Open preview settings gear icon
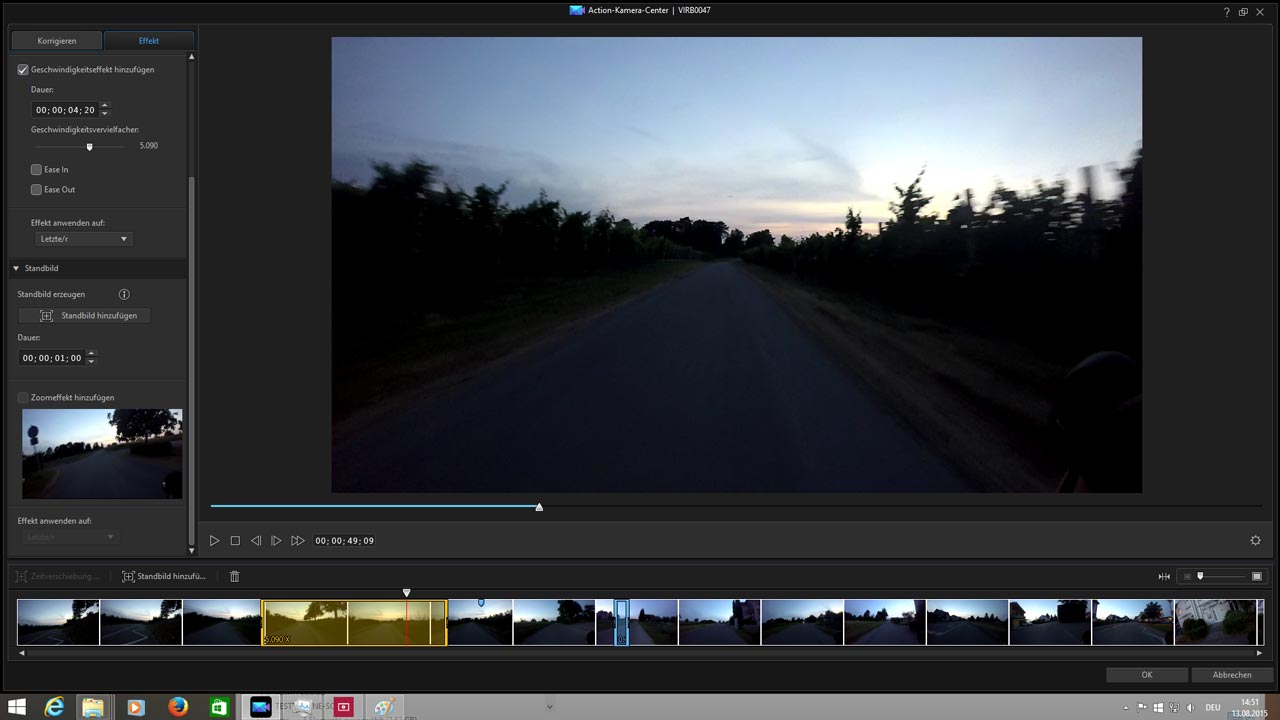 pos(1256,541)
